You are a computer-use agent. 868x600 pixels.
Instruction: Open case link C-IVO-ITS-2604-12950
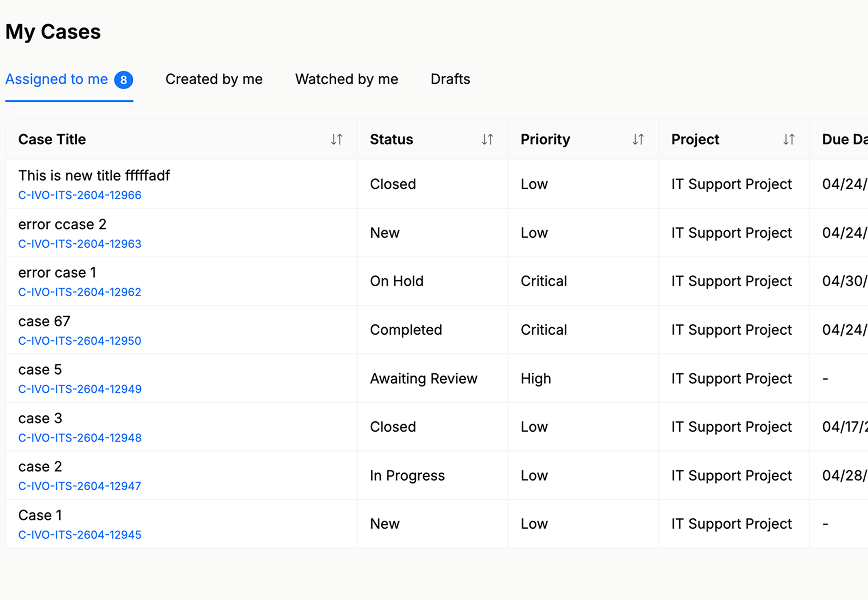click(80, 340)
